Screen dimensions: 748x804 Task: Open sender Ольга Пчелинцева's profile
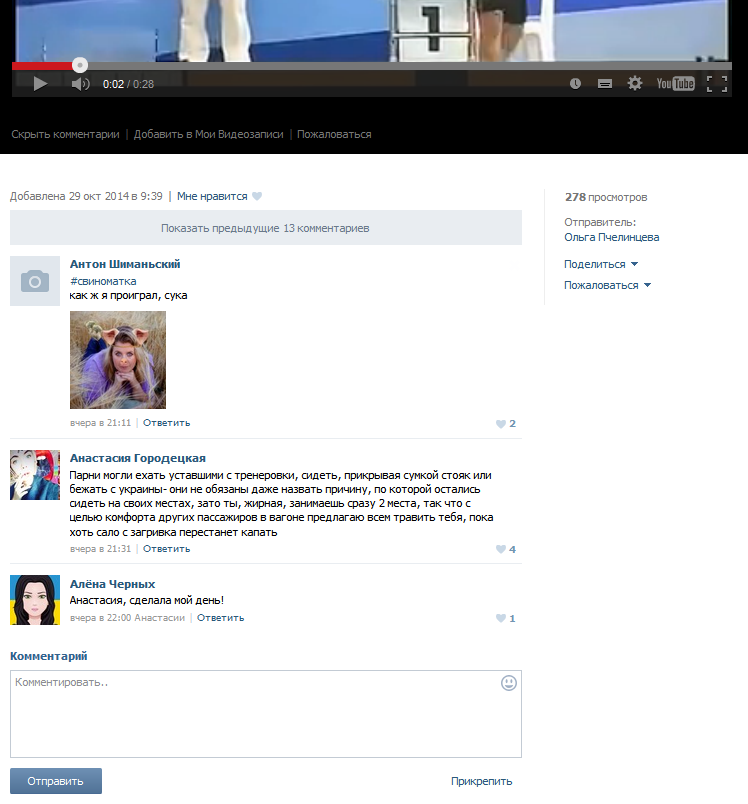click(612, 237)
